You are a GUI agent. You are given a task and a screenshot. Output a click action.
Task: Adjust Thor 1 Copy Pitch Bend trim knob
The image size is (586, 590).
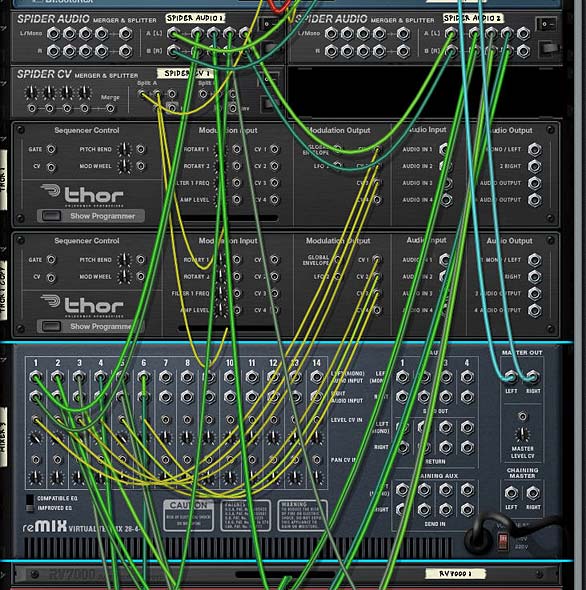(125, 260)
